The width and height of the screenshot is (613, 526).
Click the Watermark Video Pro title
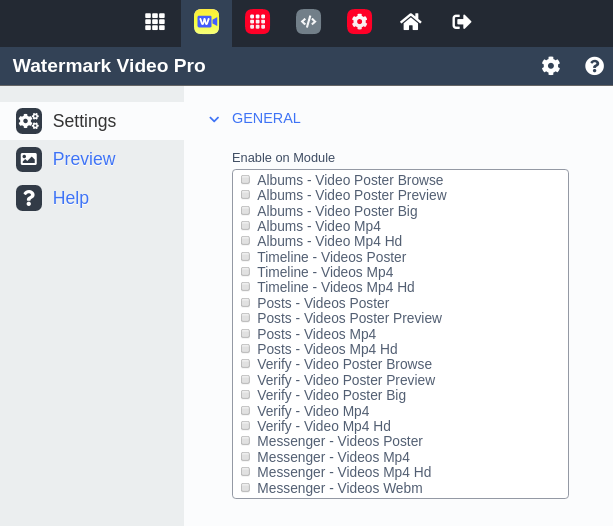point(109,66)
